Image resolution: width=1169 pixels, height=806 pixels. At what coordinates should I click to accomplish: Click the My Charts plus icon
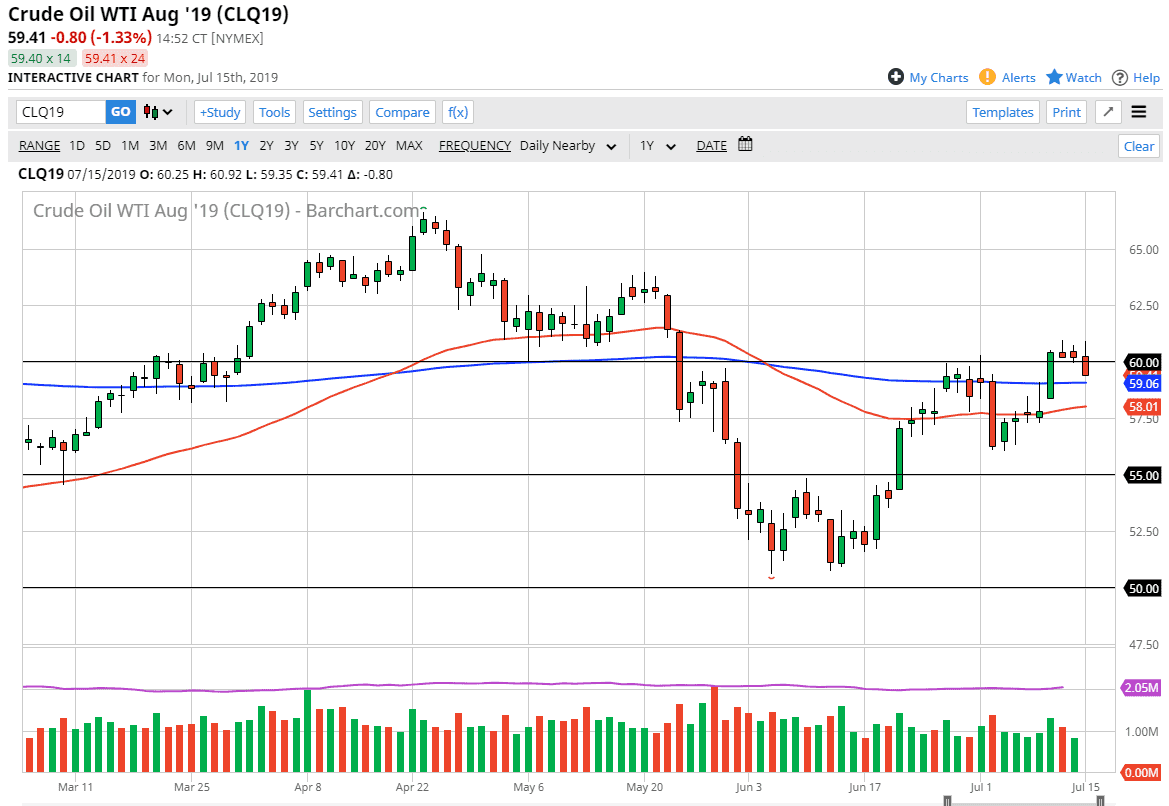pyautogui.click(x=895, y=77)
